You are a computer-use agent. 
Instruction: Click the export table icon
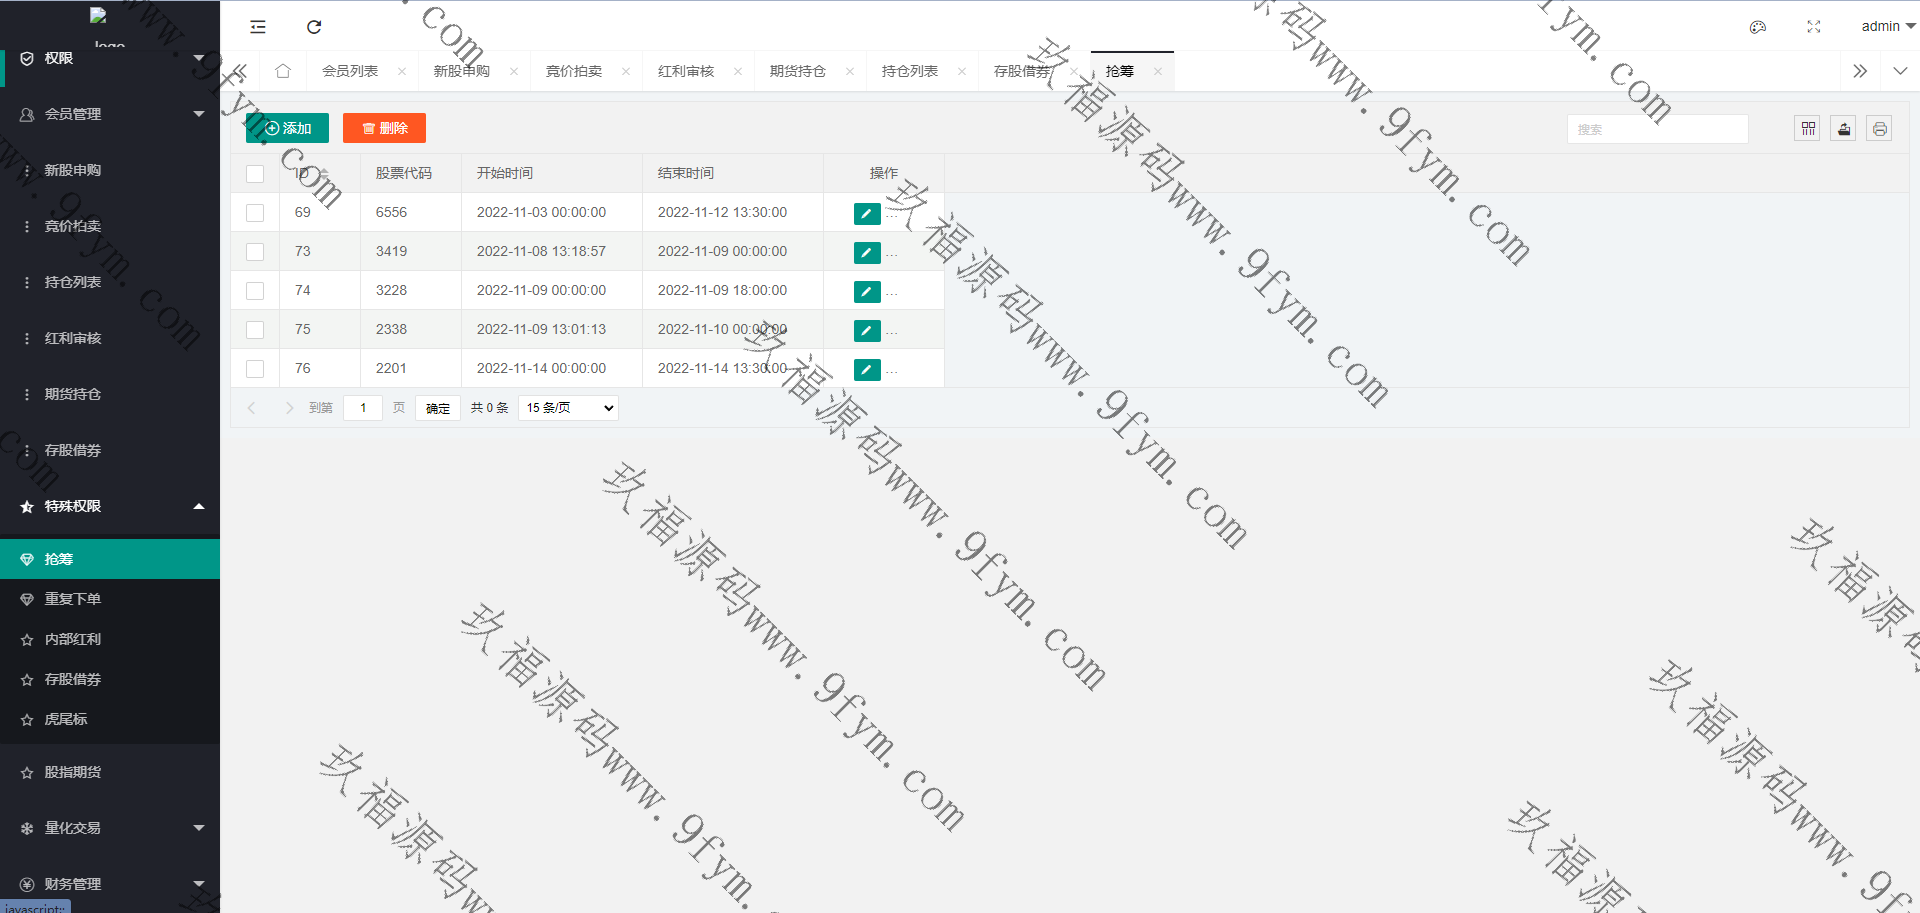point(1843,129)
